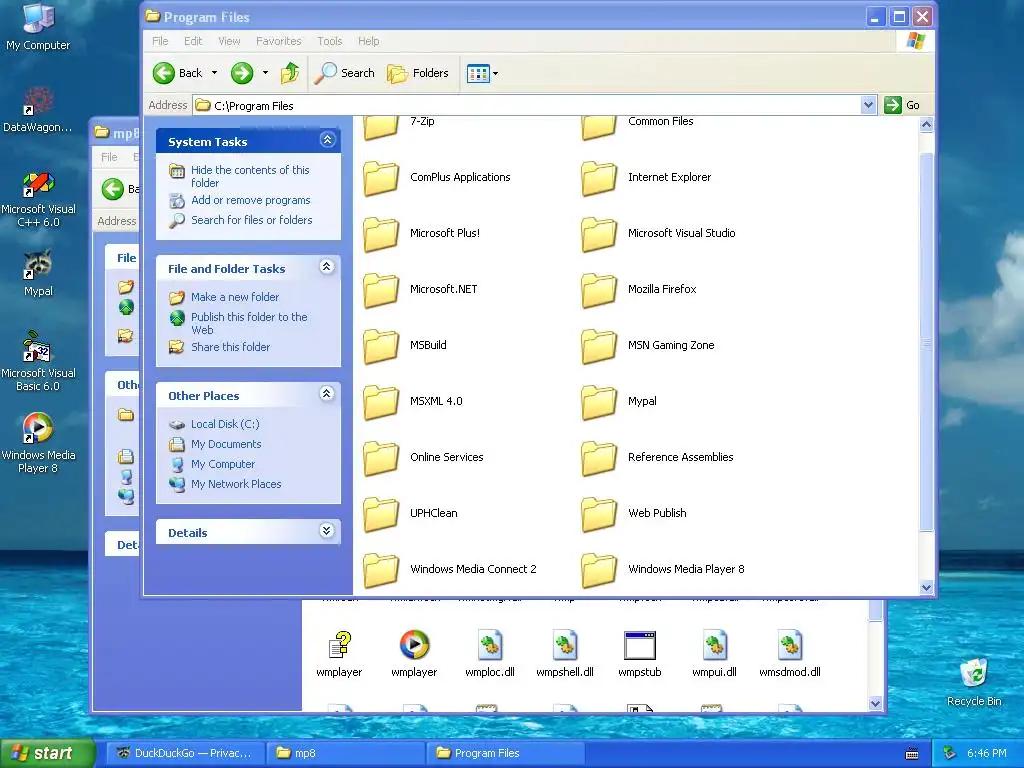
Task: Select the ComPlus Applications folder icon
Action: pyautogui.click(x=381, y=178)
